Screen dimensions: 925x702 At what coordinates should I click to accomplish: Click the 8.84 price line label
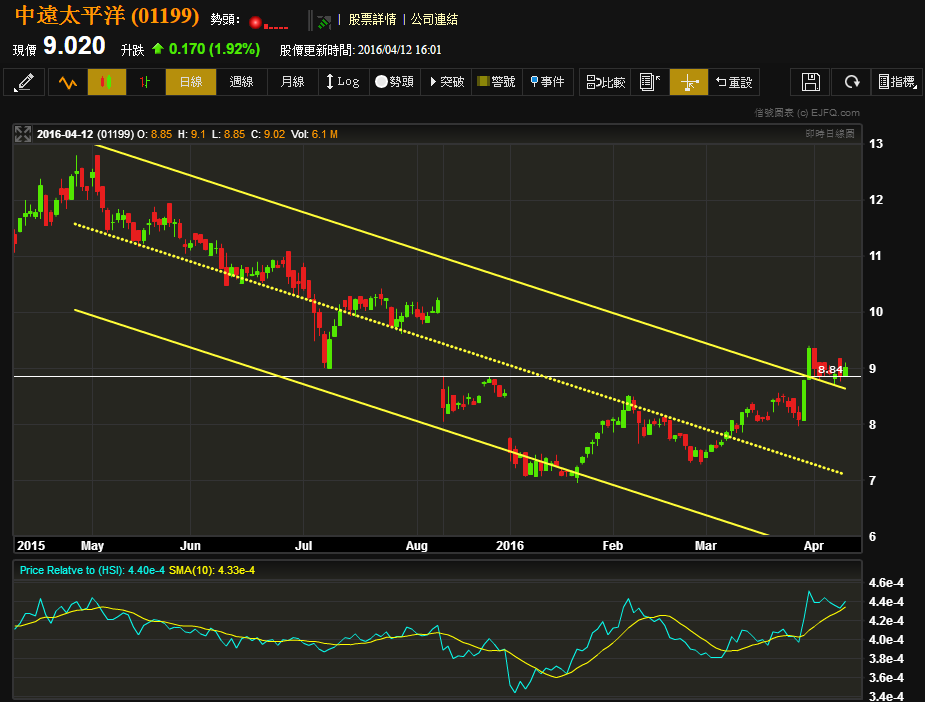[x=830, y=370]
